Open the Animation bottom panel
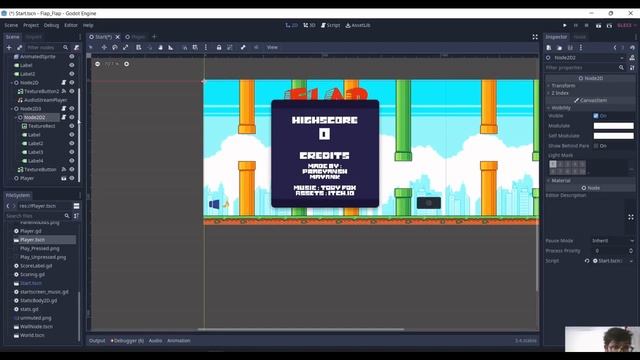 click(x=179, y=340)
